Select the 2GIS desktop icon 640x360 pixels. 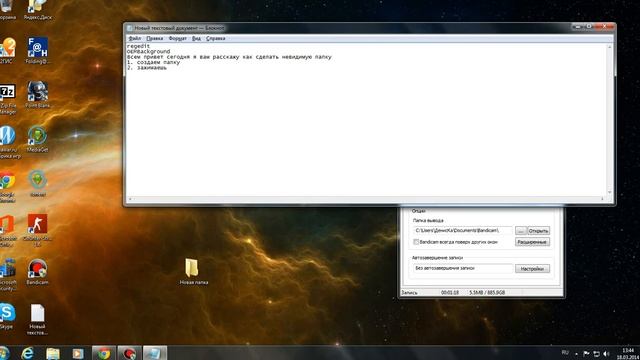(x=7, y=50)
